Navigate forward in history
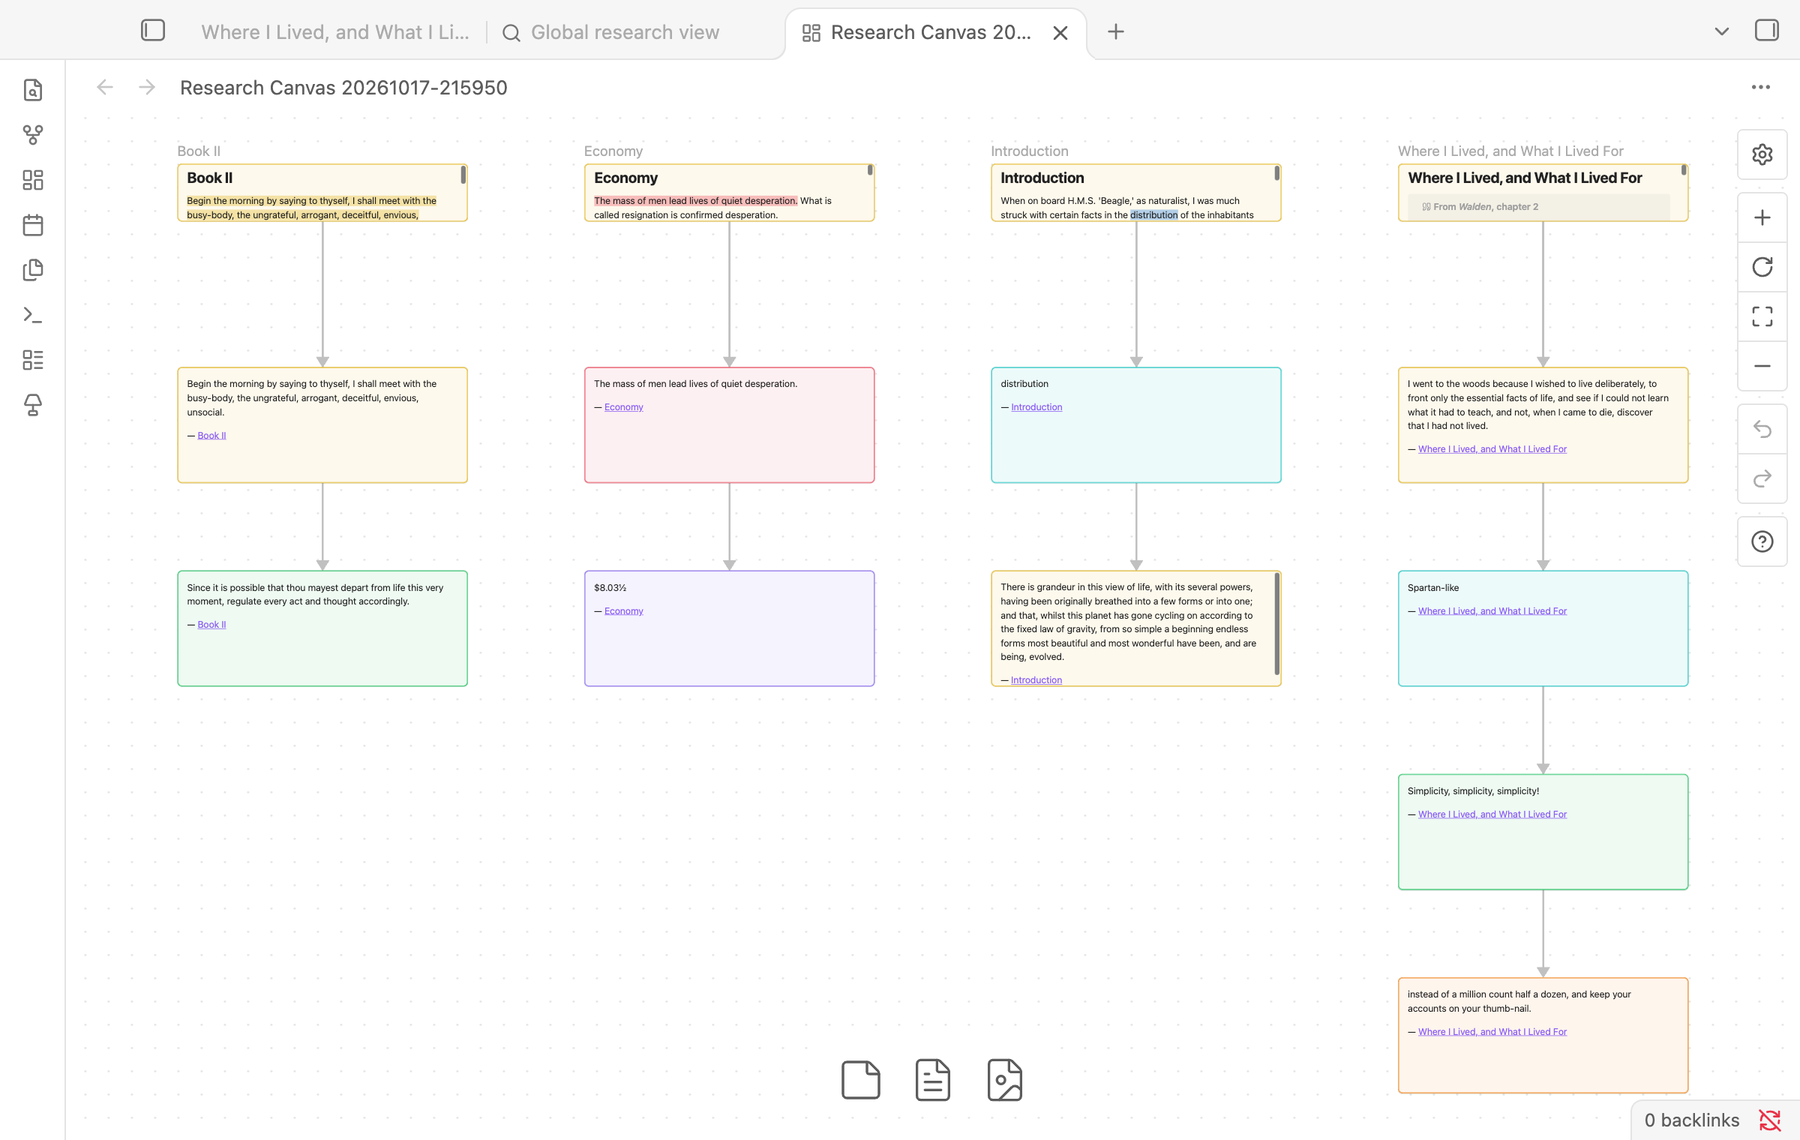This screenshot has height=1140, width=1800. 147,88
